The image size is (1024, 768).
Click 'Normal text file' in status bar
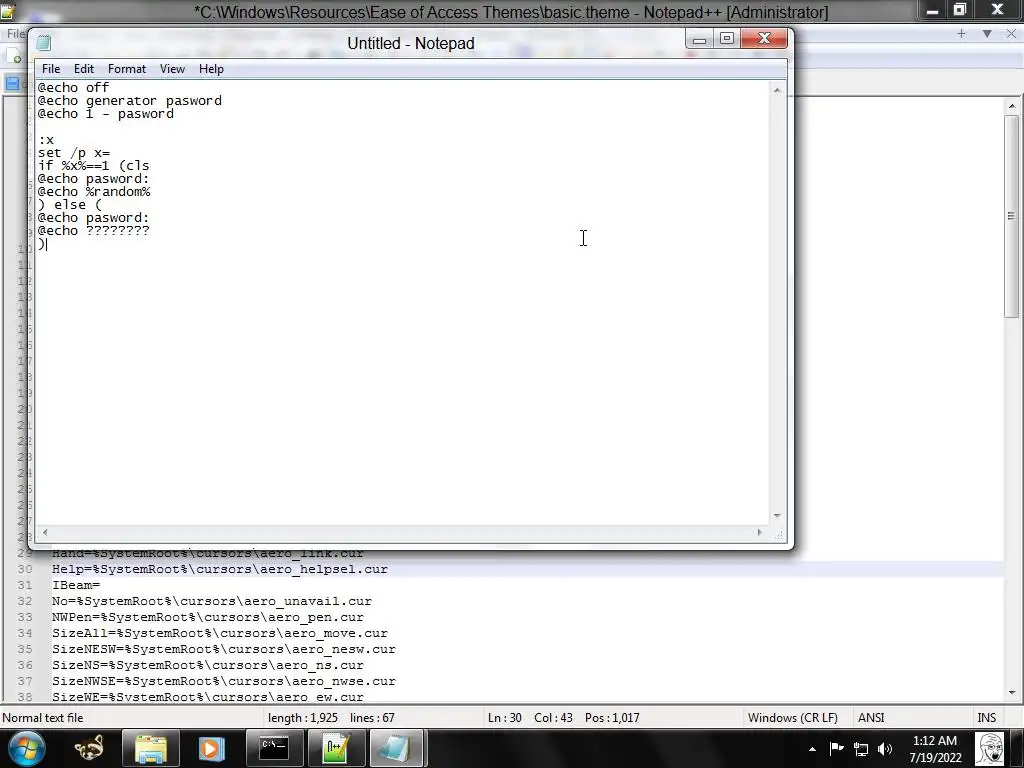point(42,718)
